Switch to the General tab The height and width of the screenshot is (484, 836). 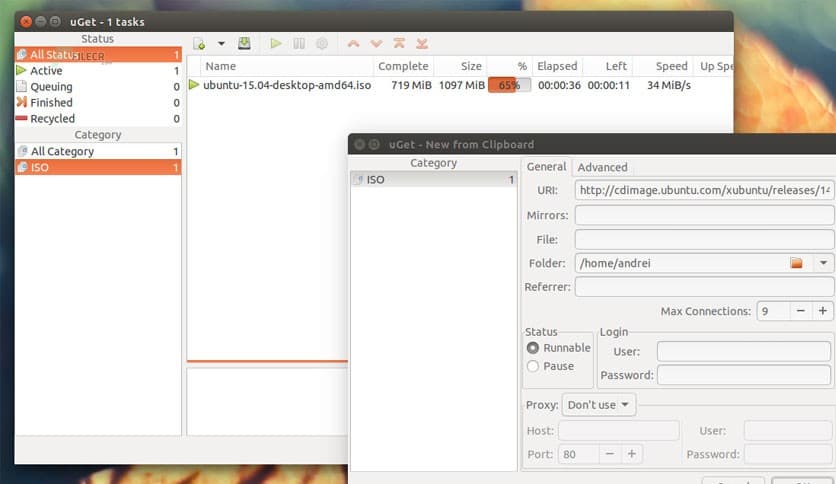pos(546,167)
